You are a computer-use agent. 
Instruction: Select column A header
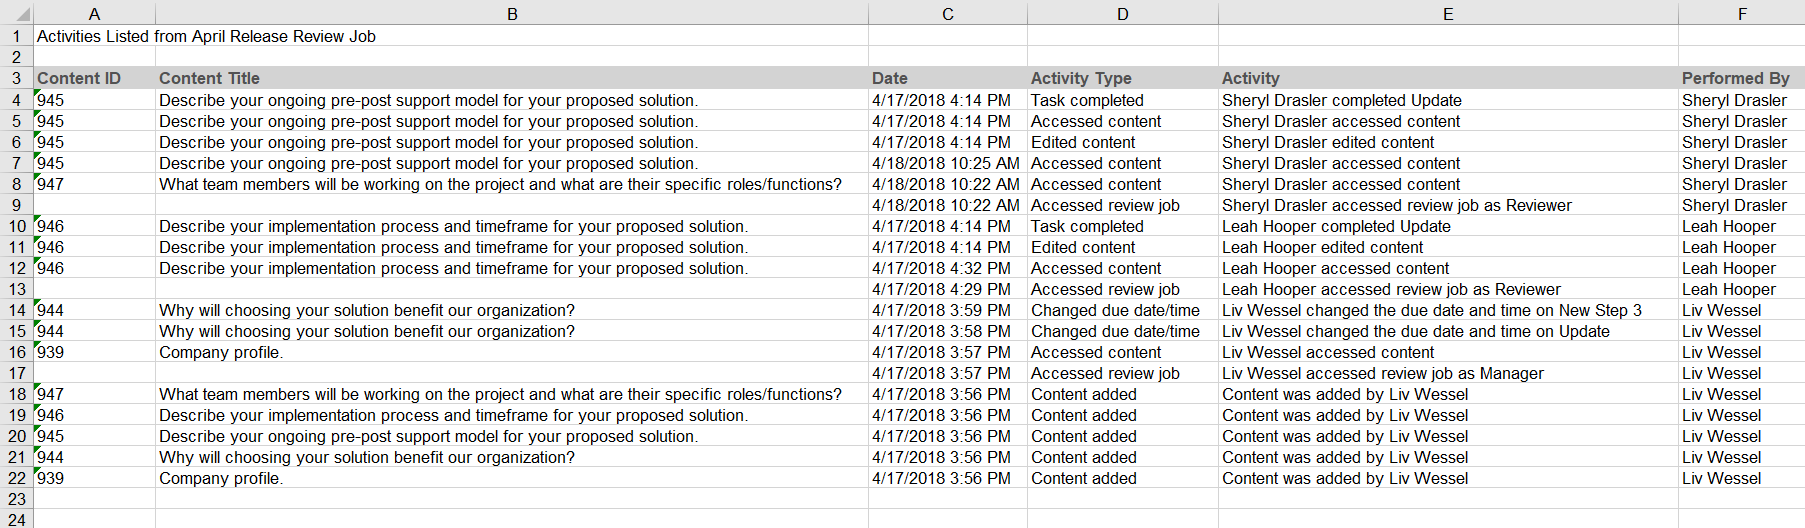94,13
